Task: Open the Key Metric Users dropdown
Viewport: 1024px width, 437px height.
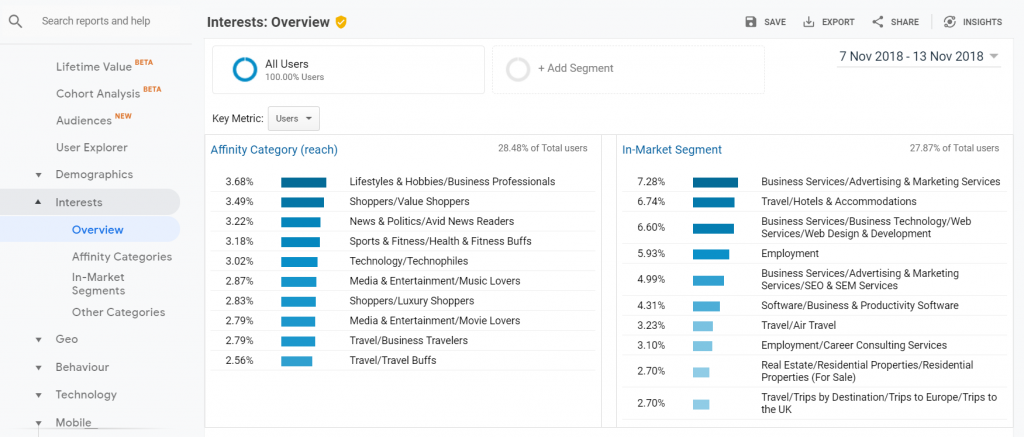Action: pyautogui.click(x=294, y=119)
